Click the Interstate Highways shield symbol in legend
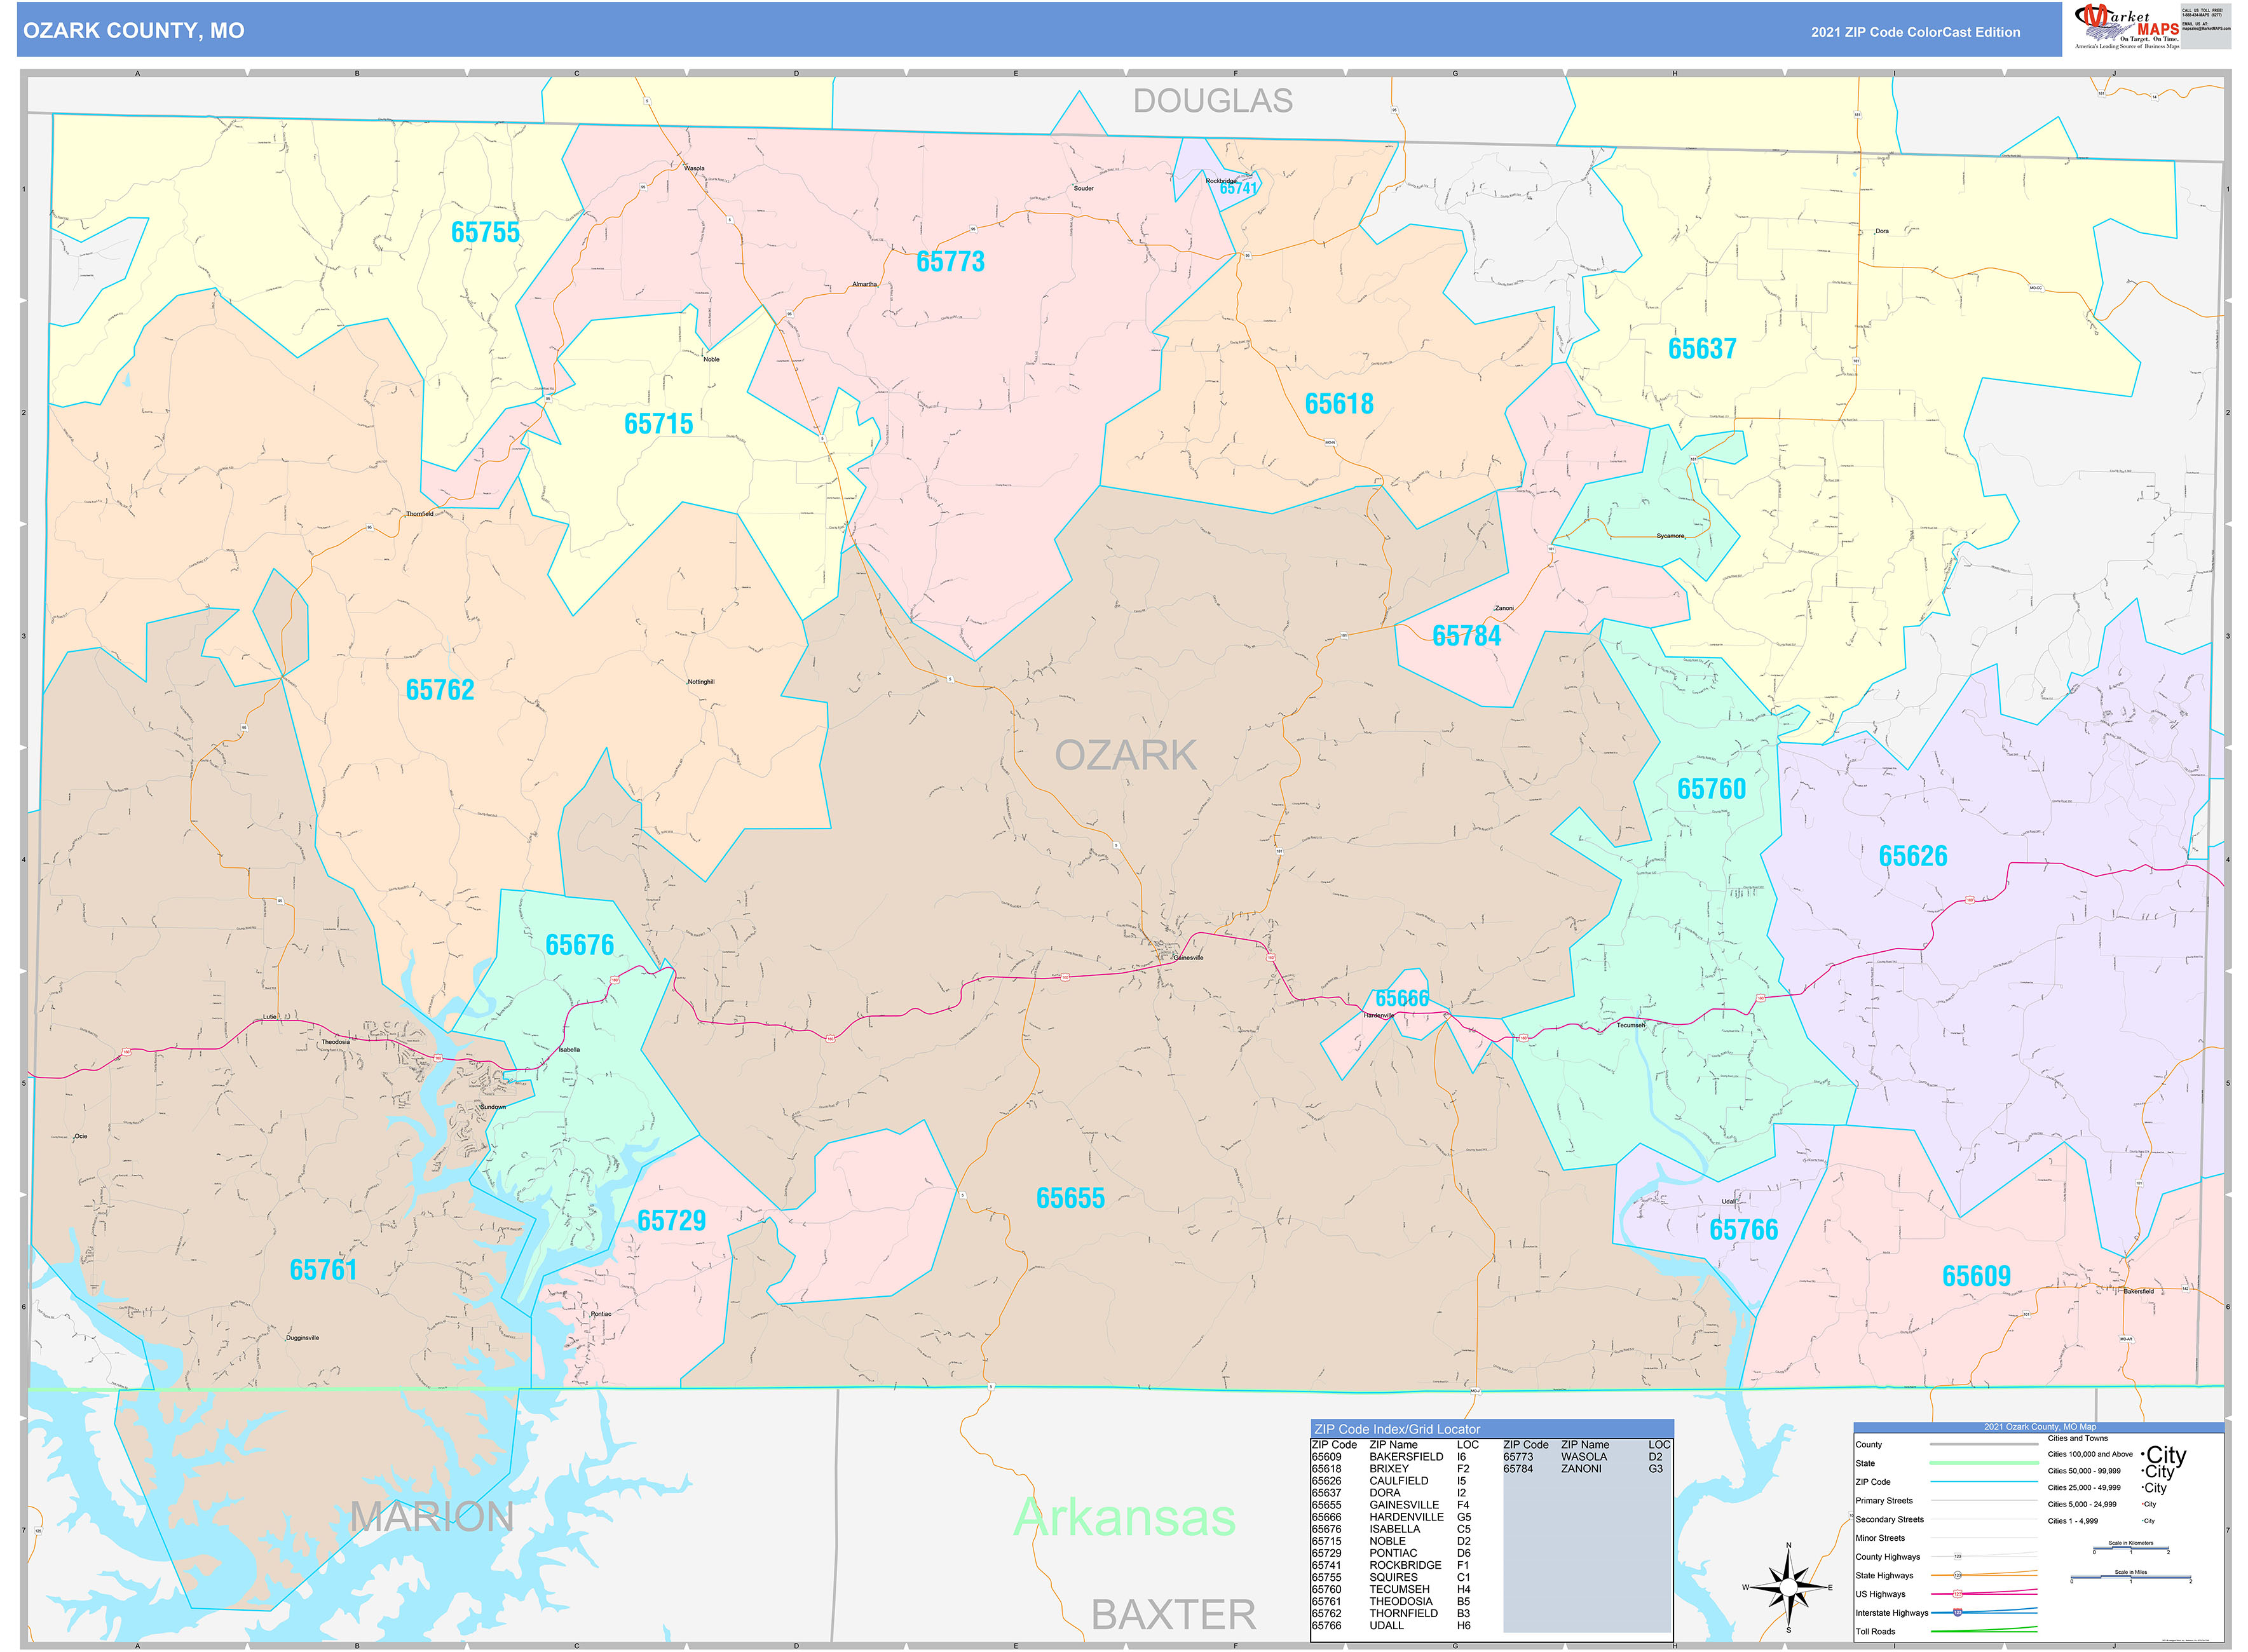Screen dimensions: 2248x1652 pos(1957,1612)
